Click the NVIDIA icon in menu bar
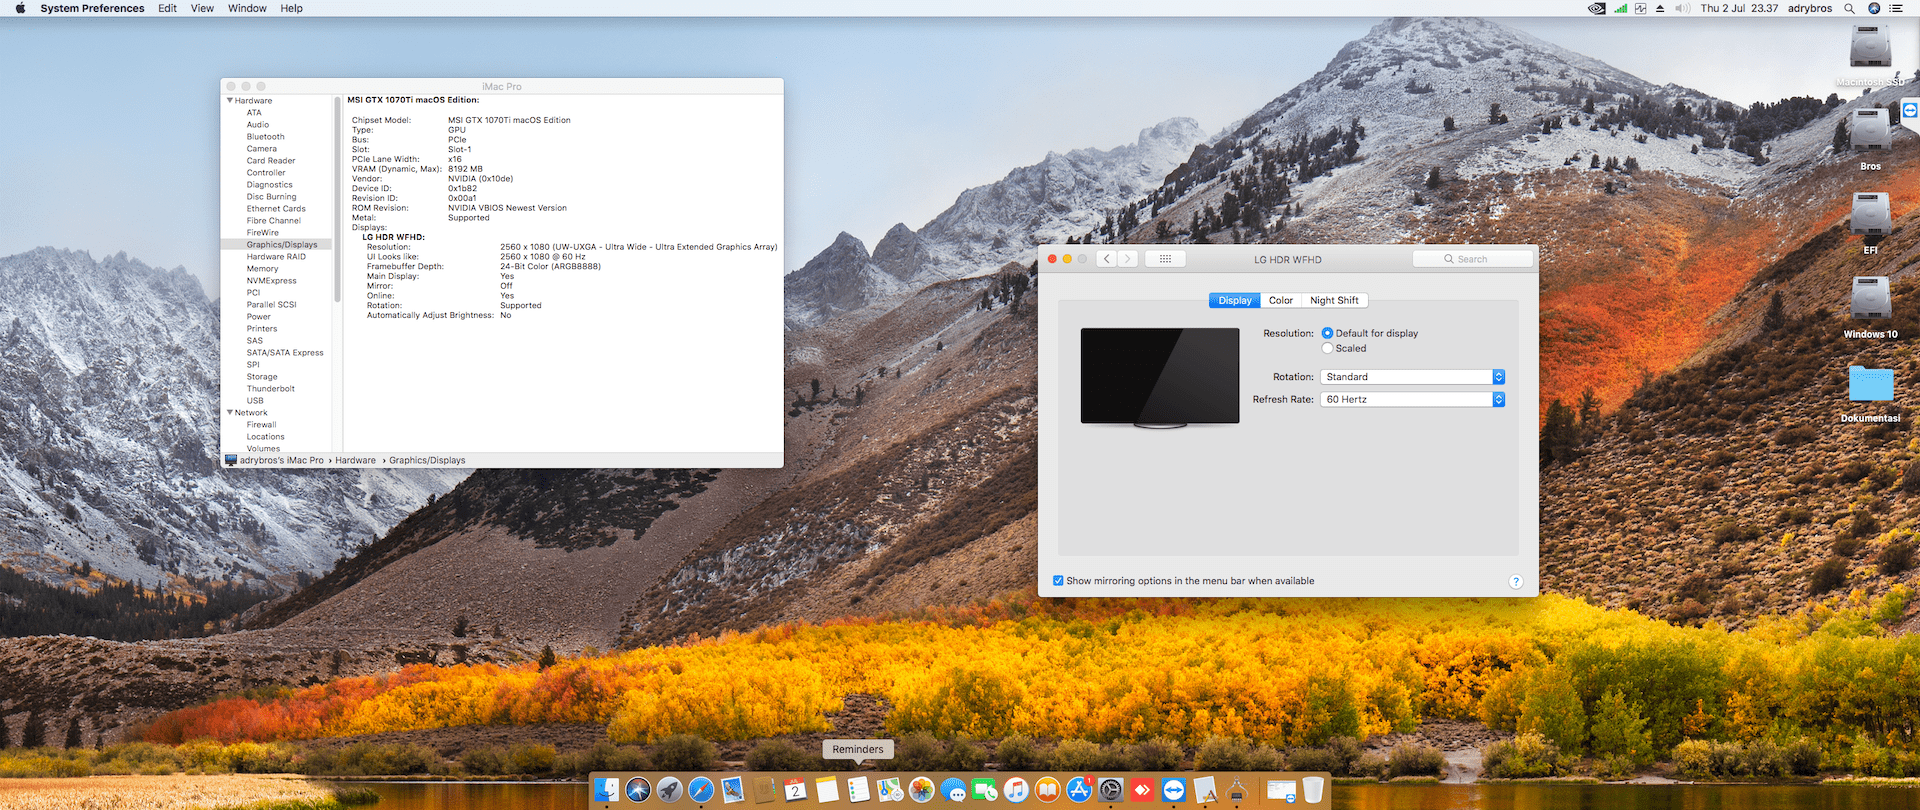Image resolution: width=1920 pixels, height=810 pixels. pos(1597,8)
